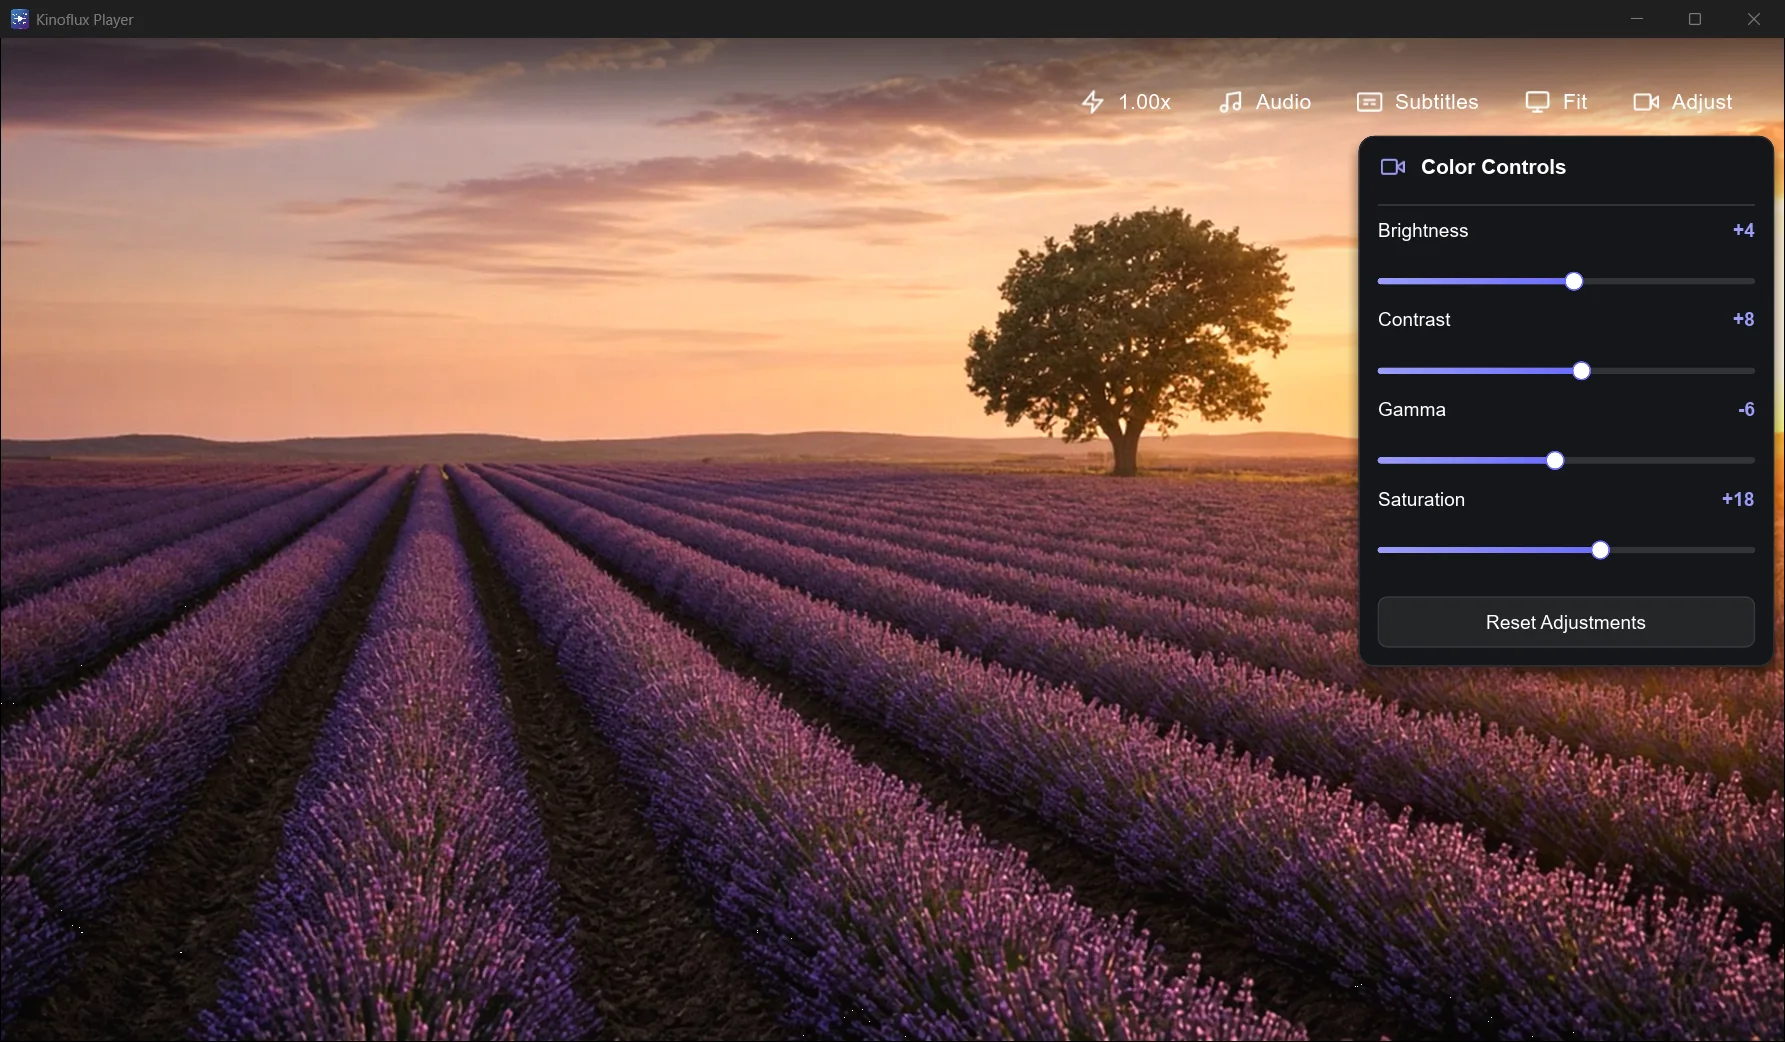Click the Kinoflux Player app icon
Screen dimensions: 1785x1042
19,19
